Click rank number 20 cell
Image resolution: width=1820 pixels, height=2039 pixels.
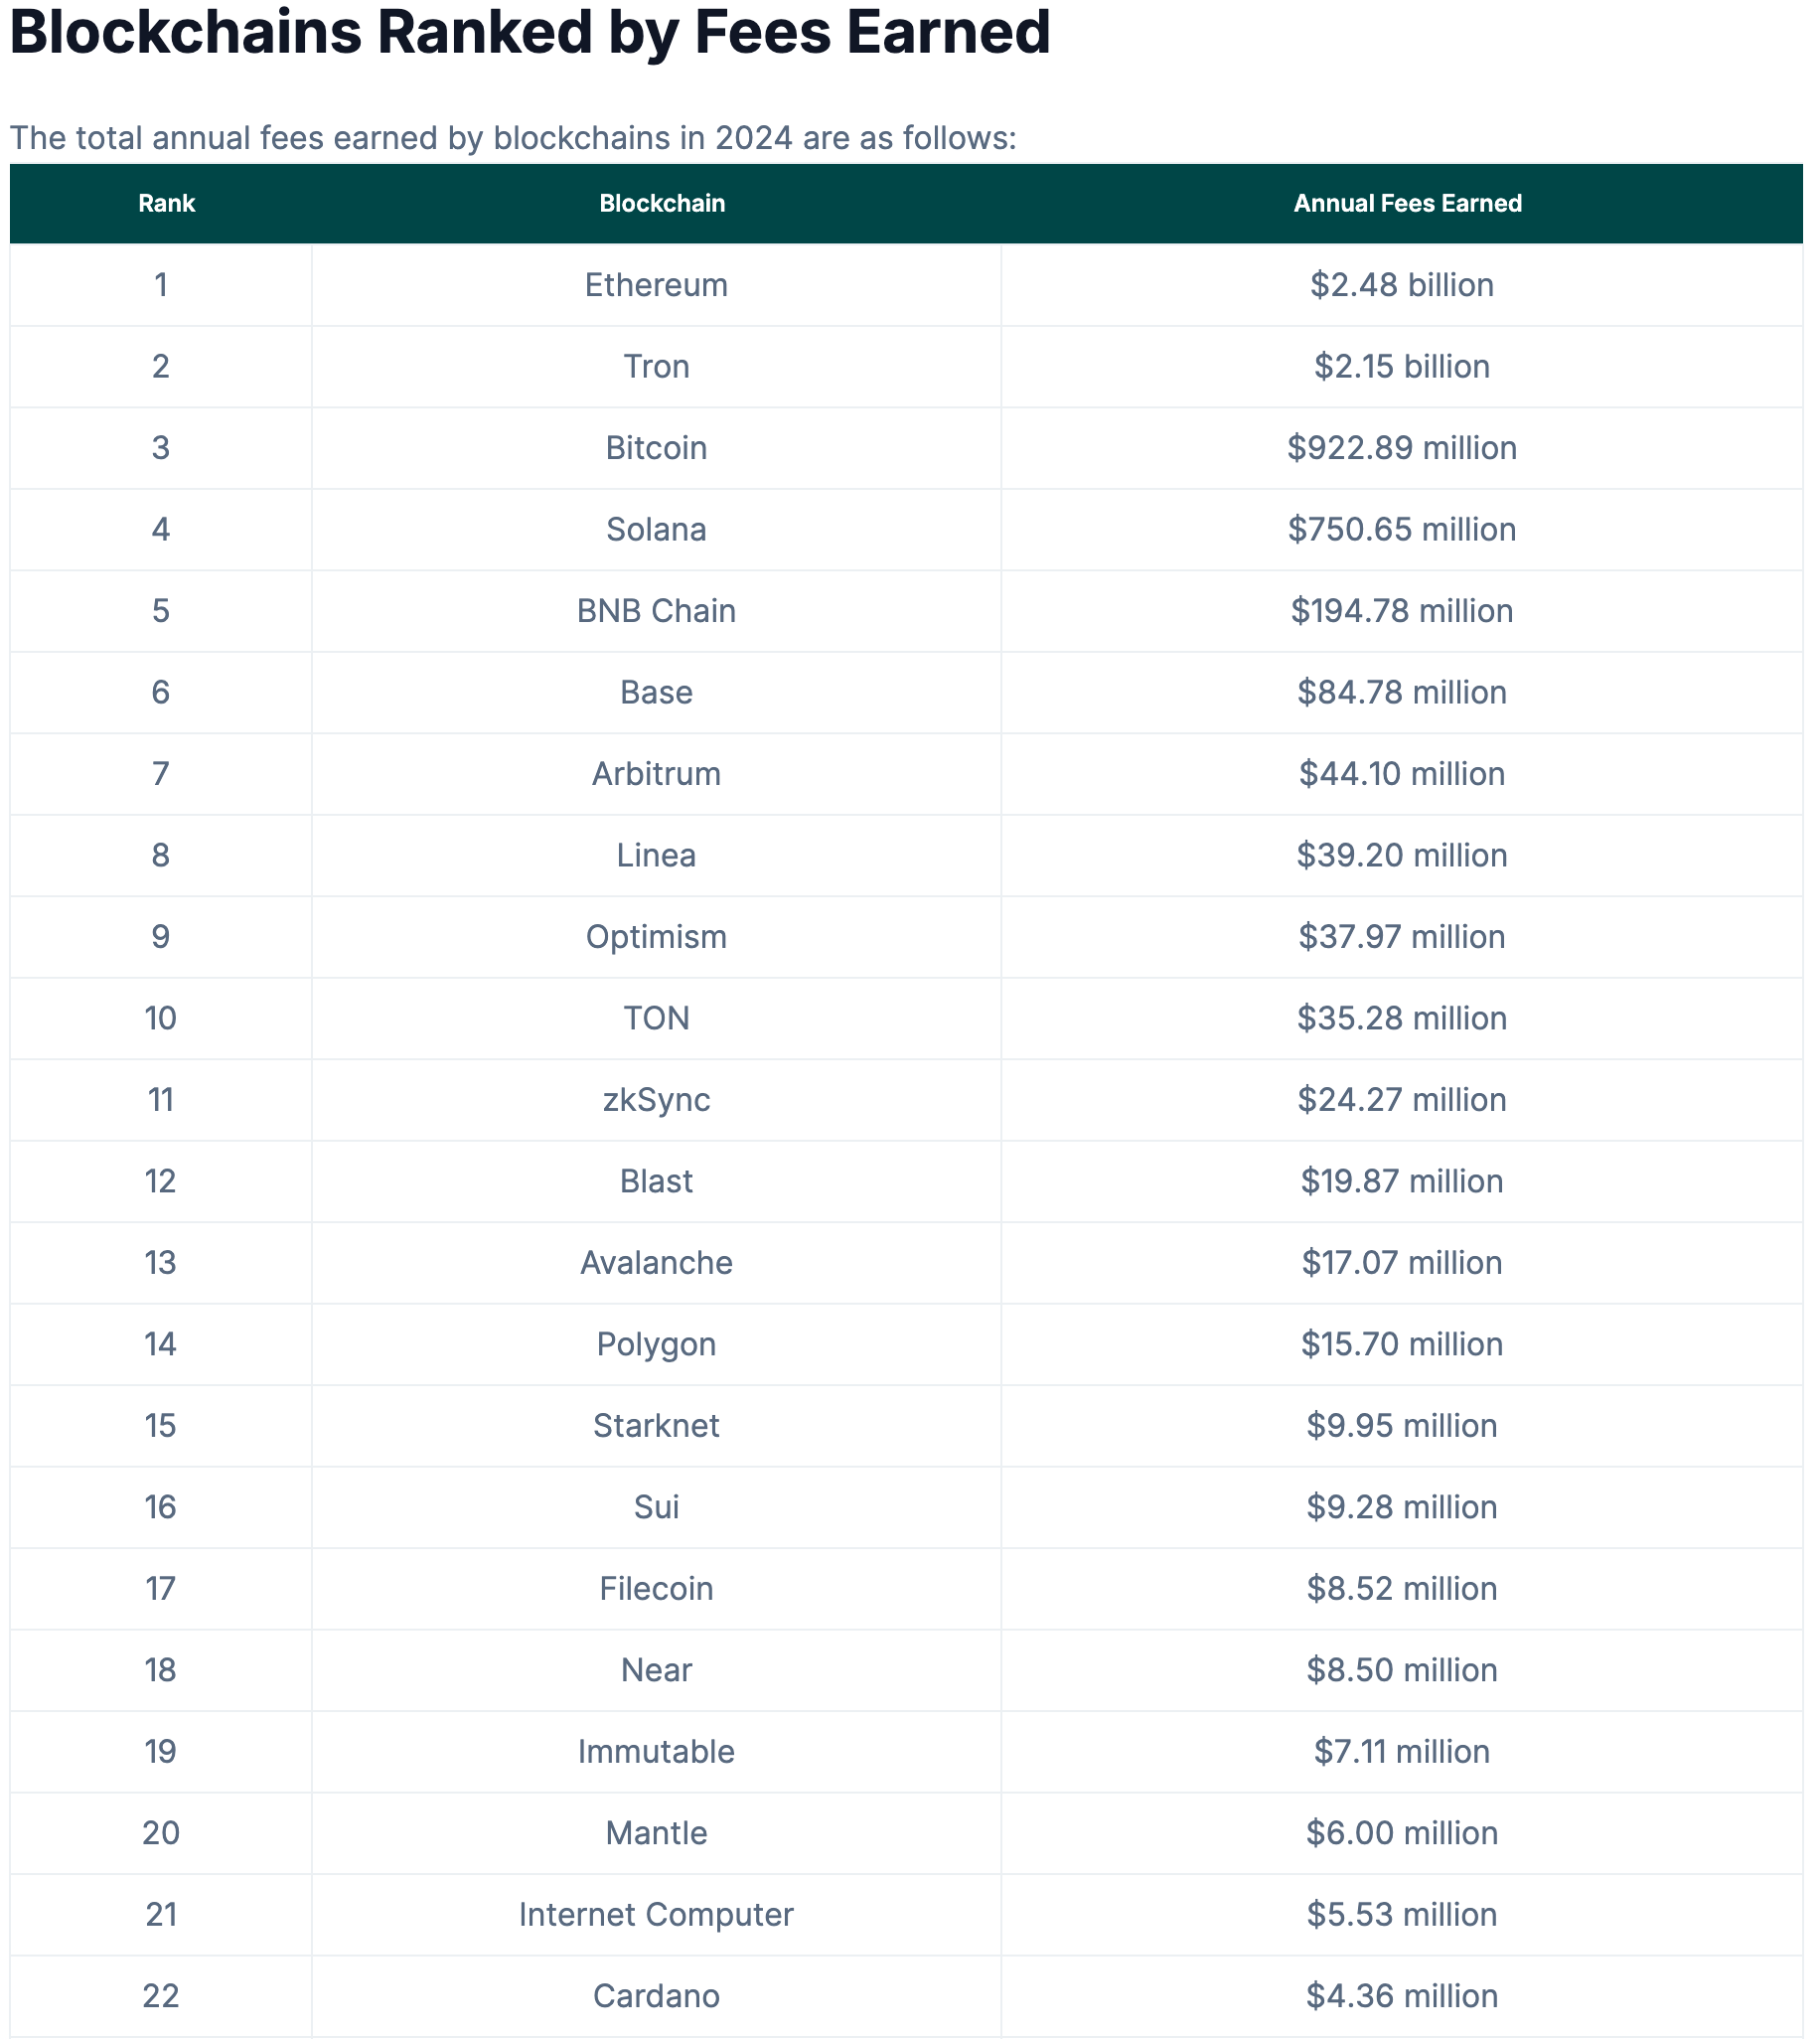(x=161, y=1833)
